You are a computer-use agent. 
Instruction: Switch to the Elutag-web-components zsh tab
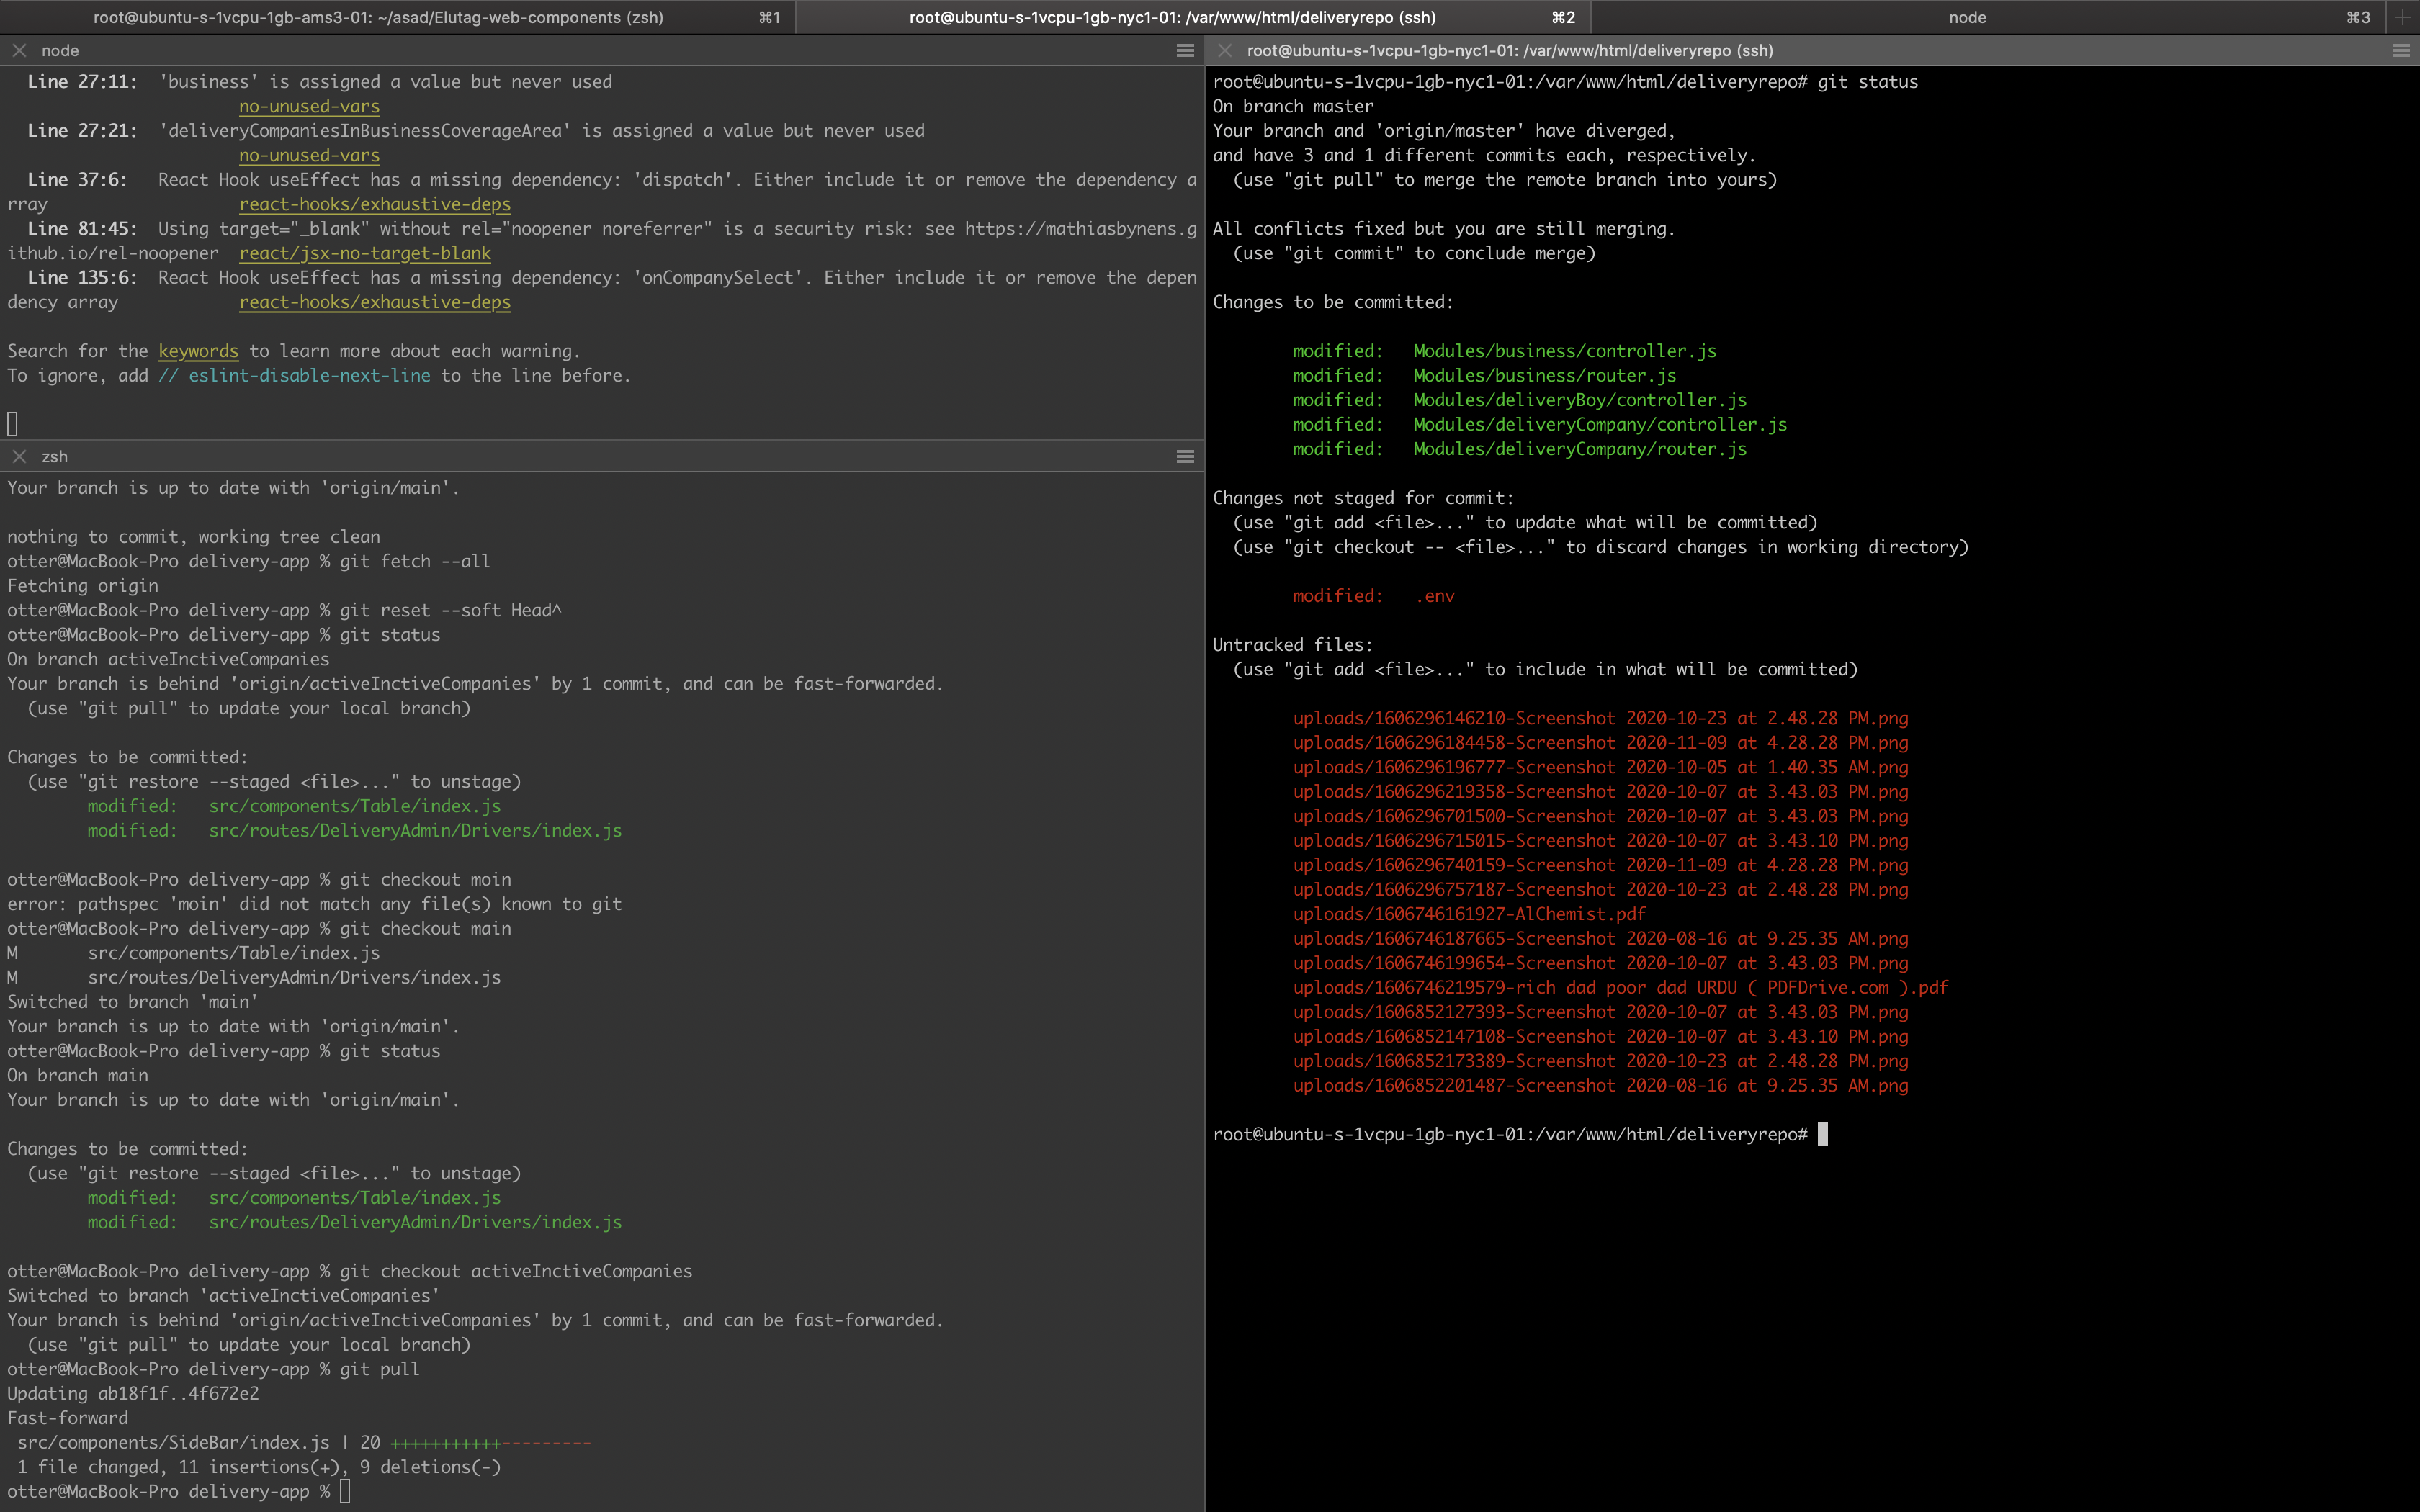tap(397, 17)
